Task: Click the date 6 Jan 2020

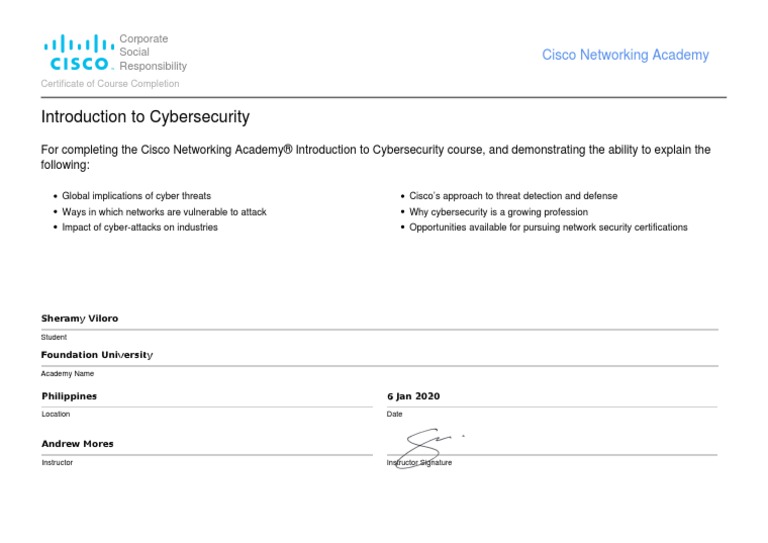Action: click(413, 396)
